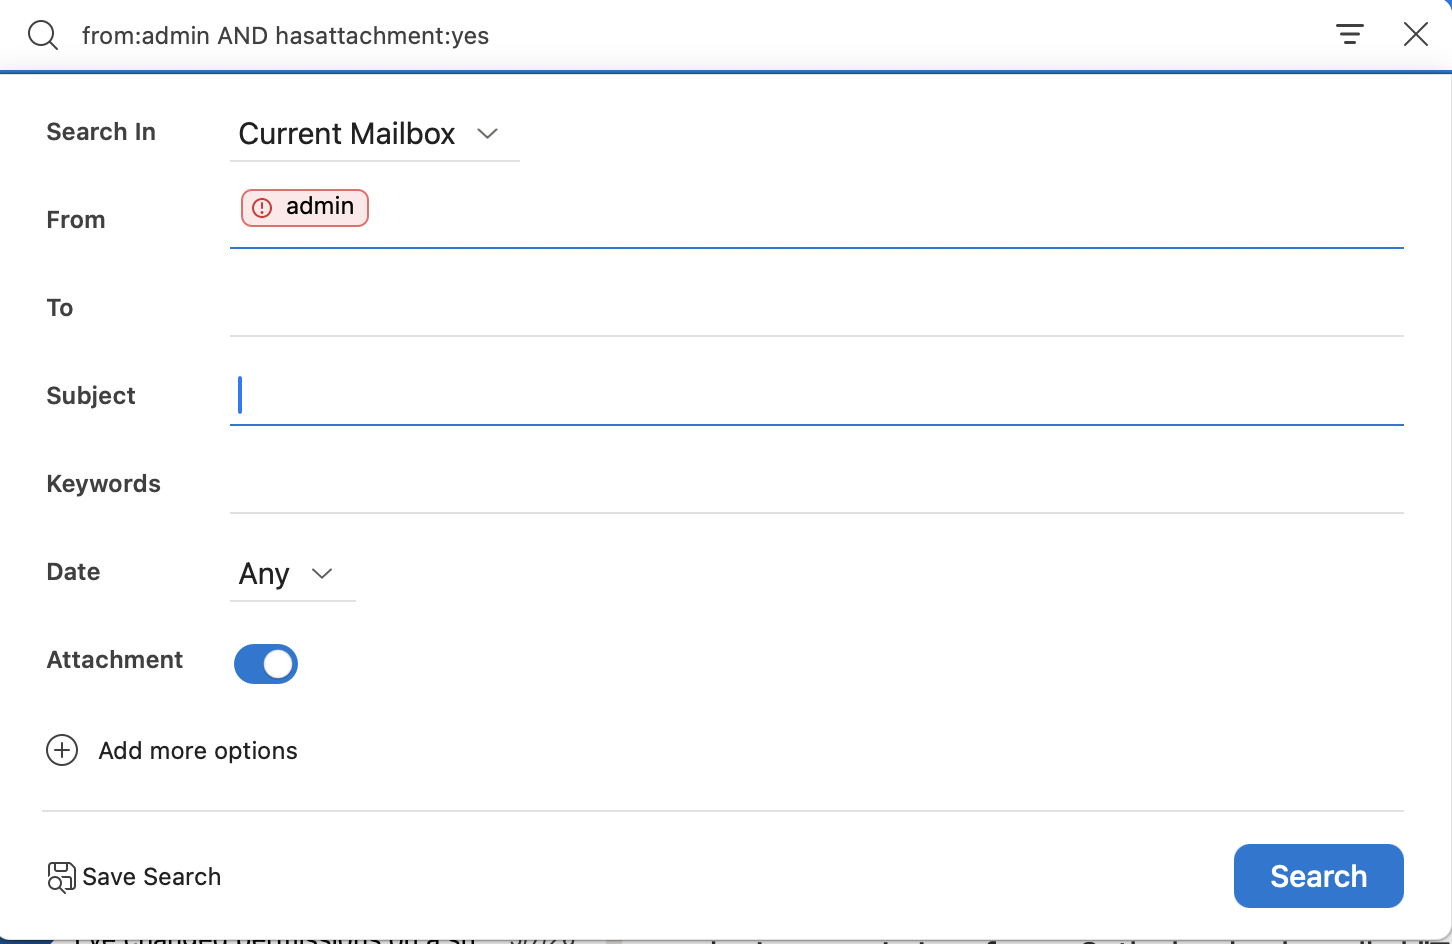Open the search filter options icon
This screenshot has width=1452, height=944.
coord(1350,35)
